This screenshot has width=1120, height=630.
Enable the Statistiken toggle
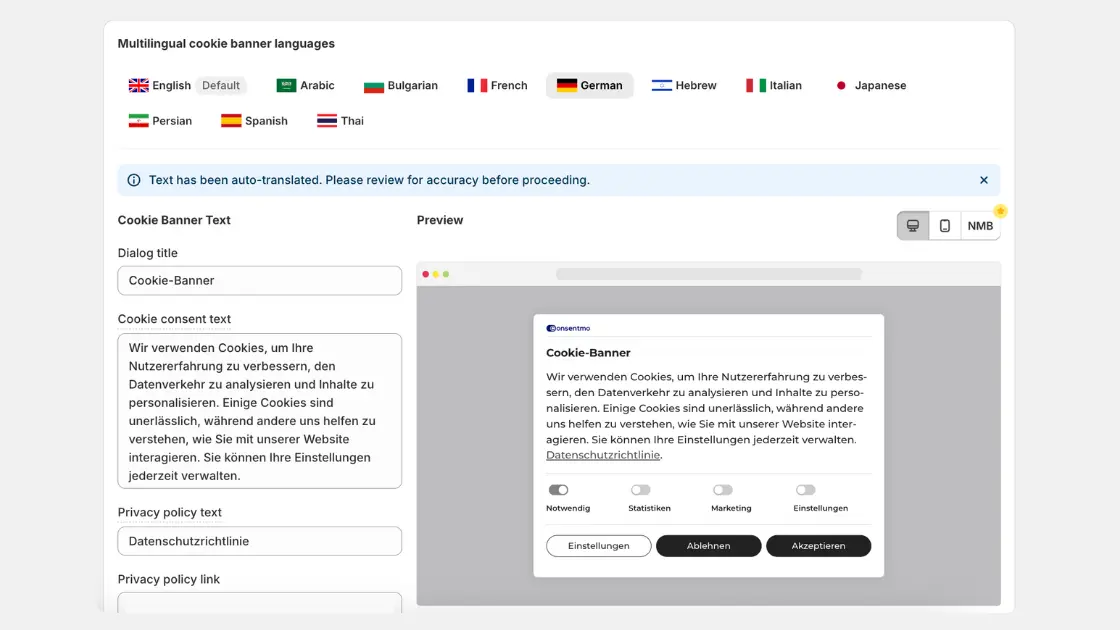coord(639,489)
